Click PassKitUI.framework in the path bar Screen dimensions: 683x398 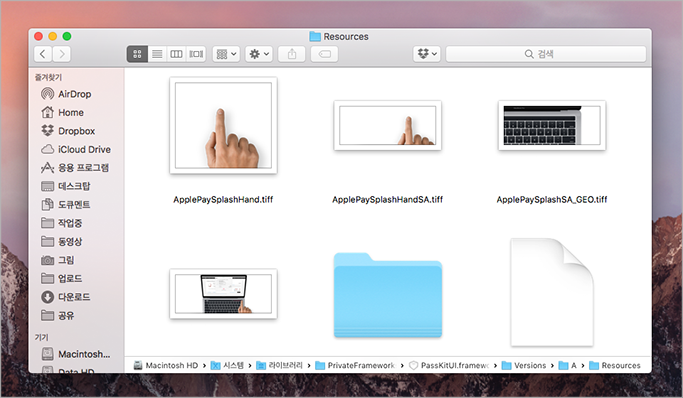tap(450, 365)
